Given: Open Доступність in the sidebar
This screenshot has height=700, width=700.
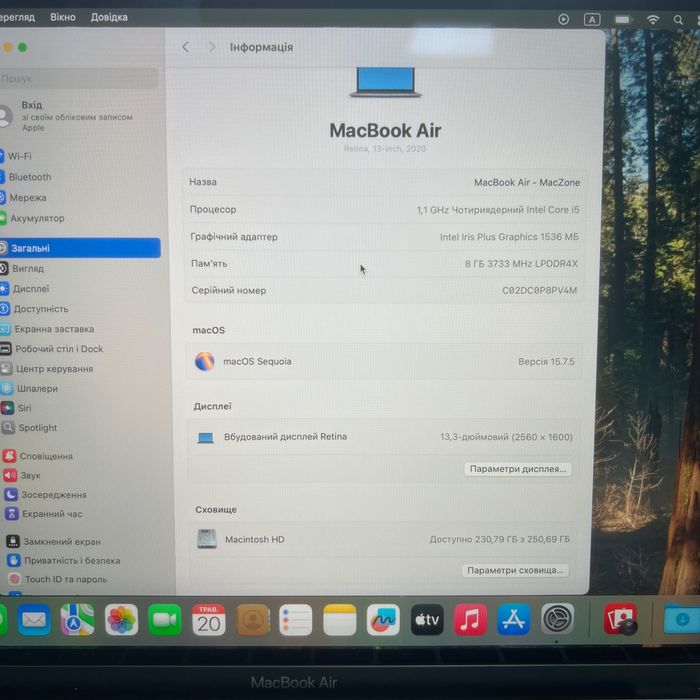Looking at the screenshot, I should pos(80,308).
